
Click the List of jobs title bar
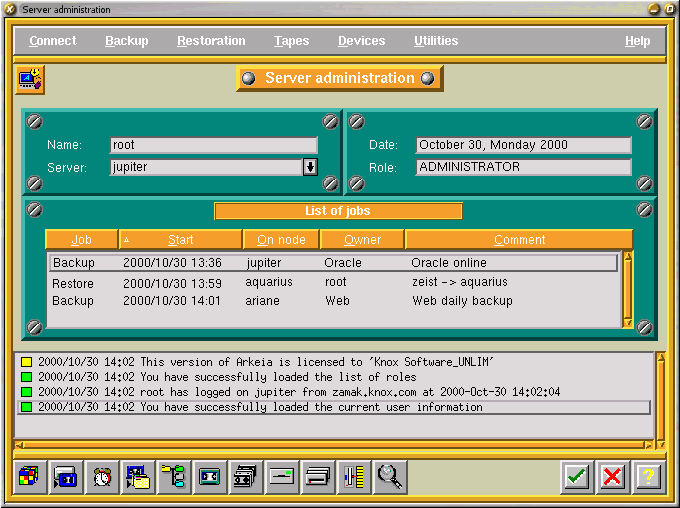pos(338,211)
